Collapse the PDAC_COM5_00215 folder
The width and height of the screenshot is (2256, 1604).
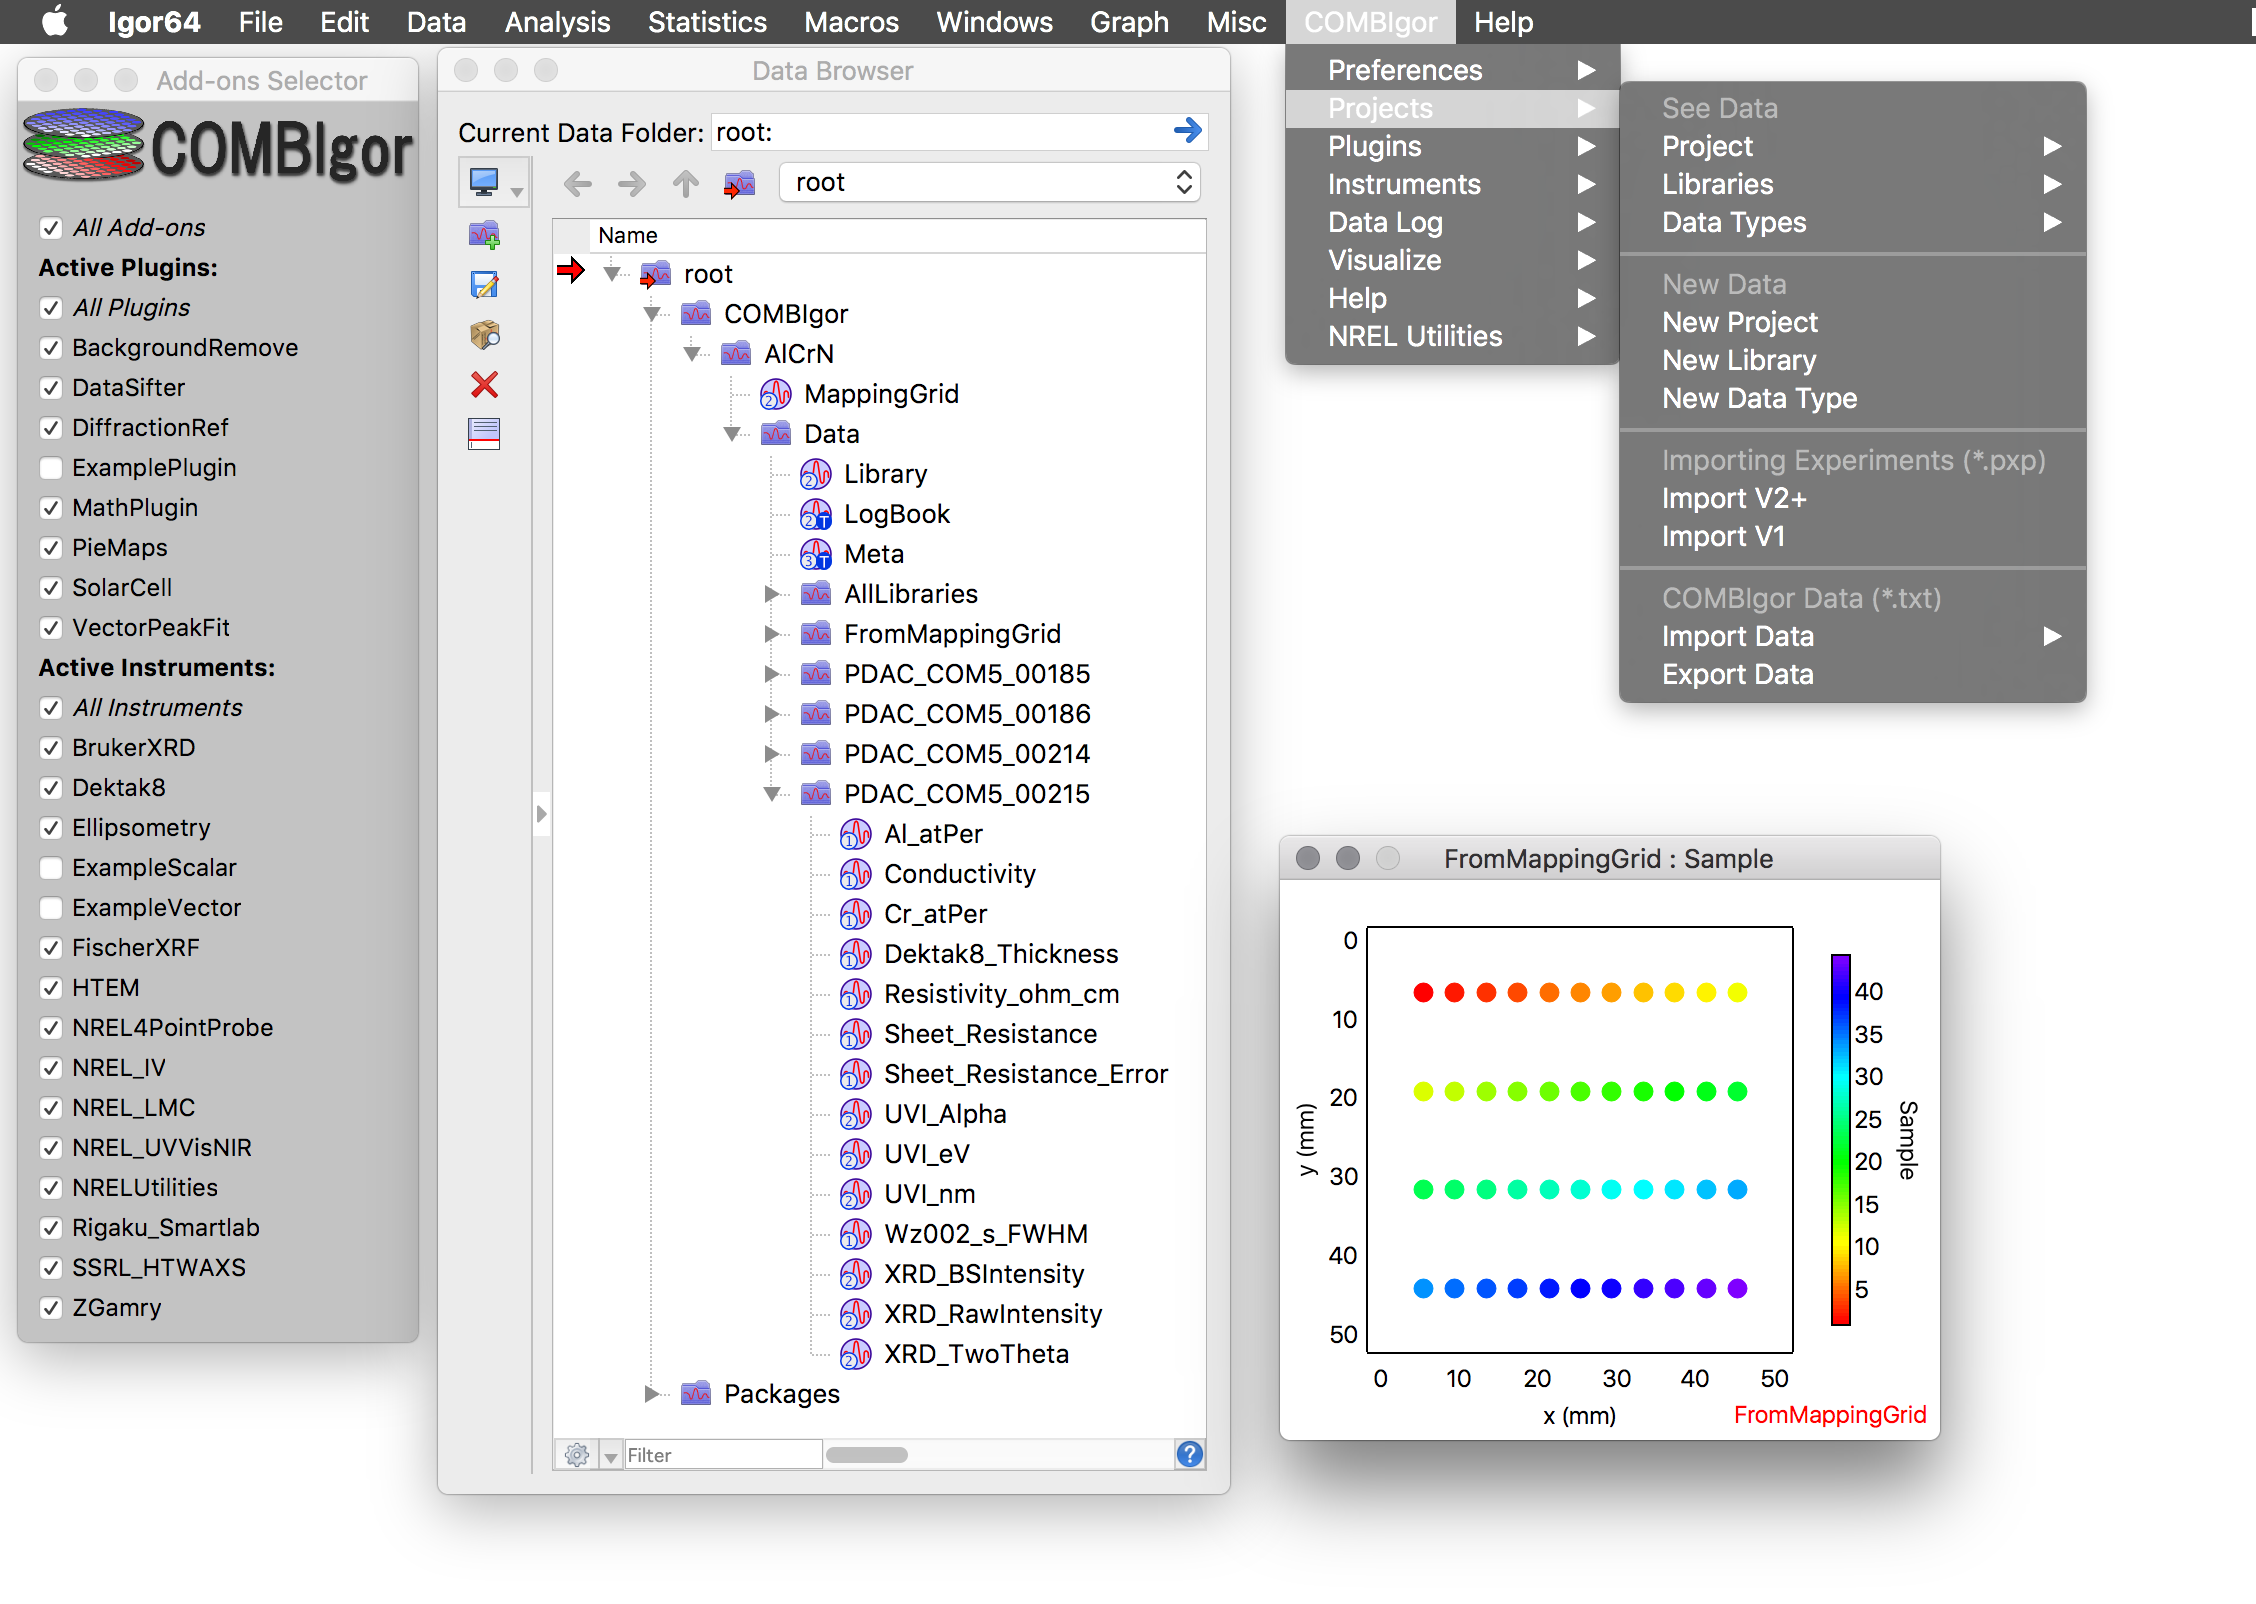pos(772,794)
